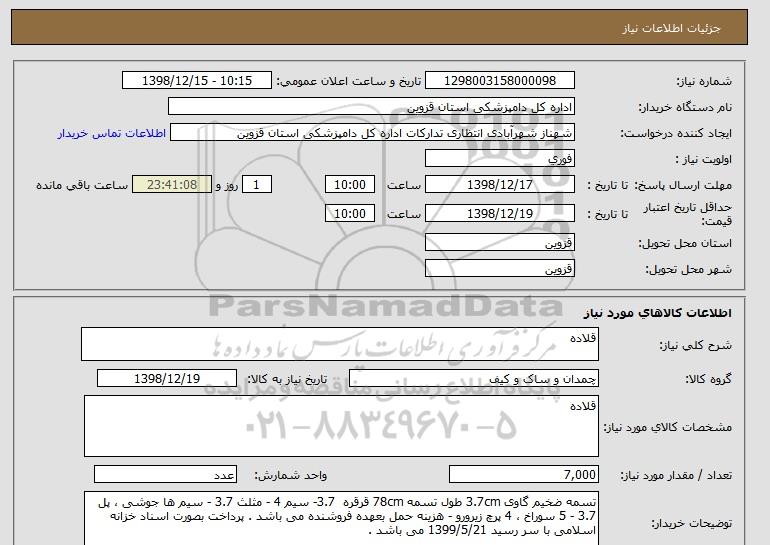The width and height of the screenshot is (770, 545).
Task: Click the تاریخ و ساعت اعلان عمومی label
Action: click(x=349, y=81)
